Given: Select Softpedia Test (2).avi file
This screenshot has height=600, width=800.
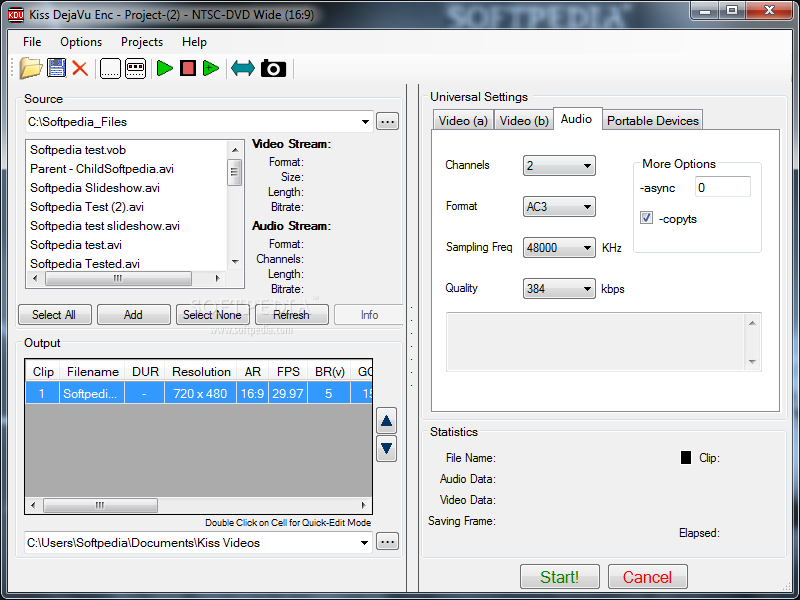Looking at the screenshot, I should tap(87, 207).
